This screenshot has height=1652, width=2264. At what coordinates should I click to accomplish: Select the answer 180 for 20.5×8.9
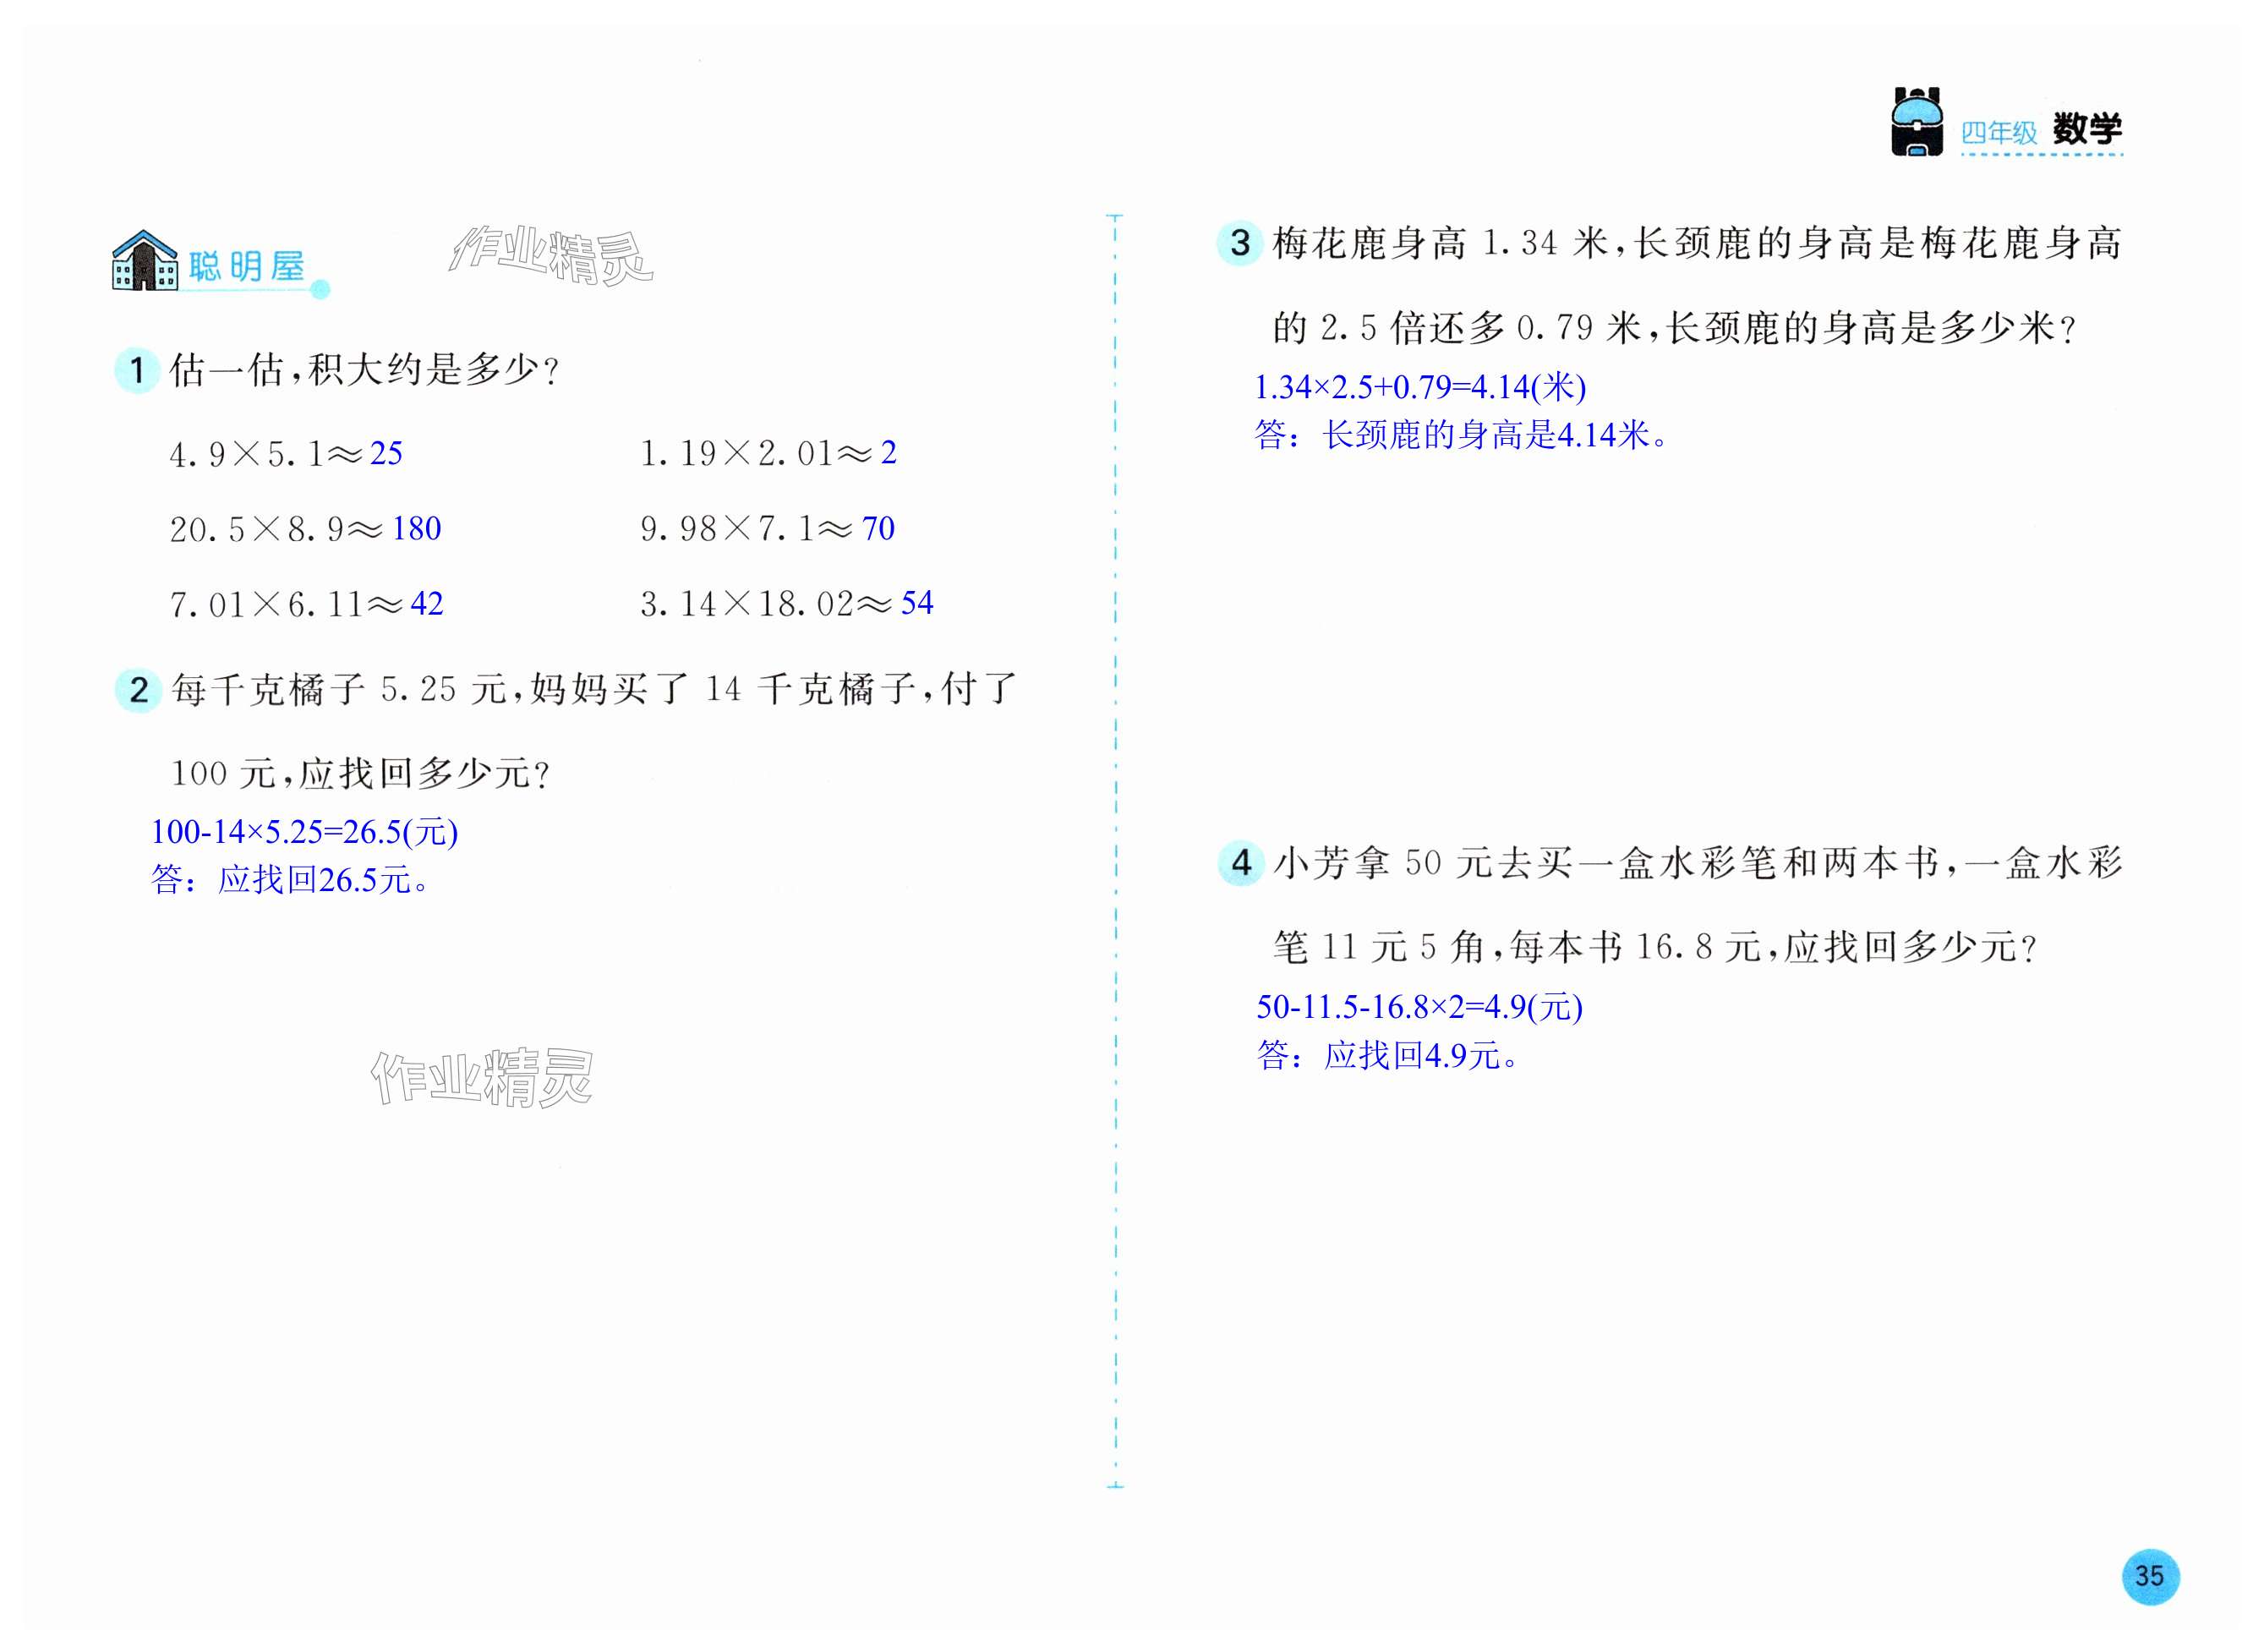(416, 528)
